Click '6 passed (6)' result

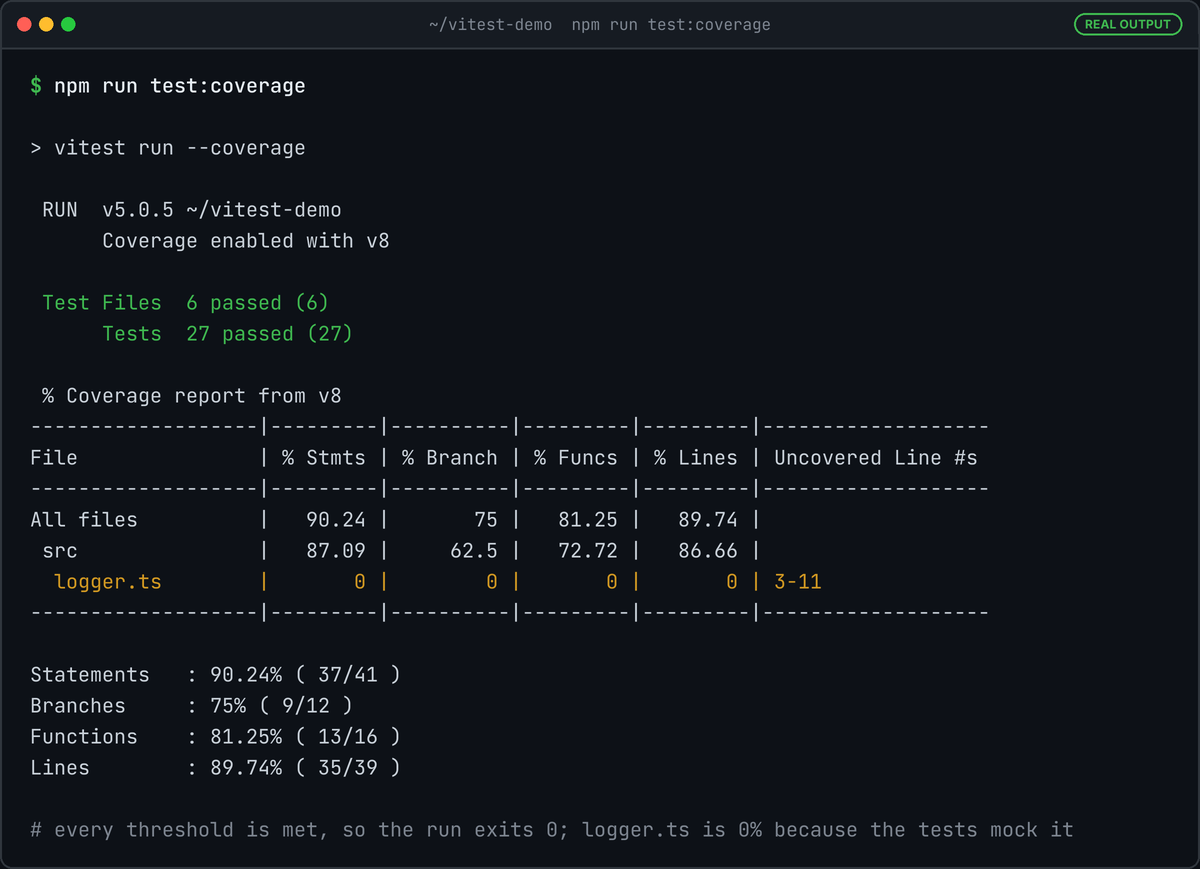click(257, 303)
